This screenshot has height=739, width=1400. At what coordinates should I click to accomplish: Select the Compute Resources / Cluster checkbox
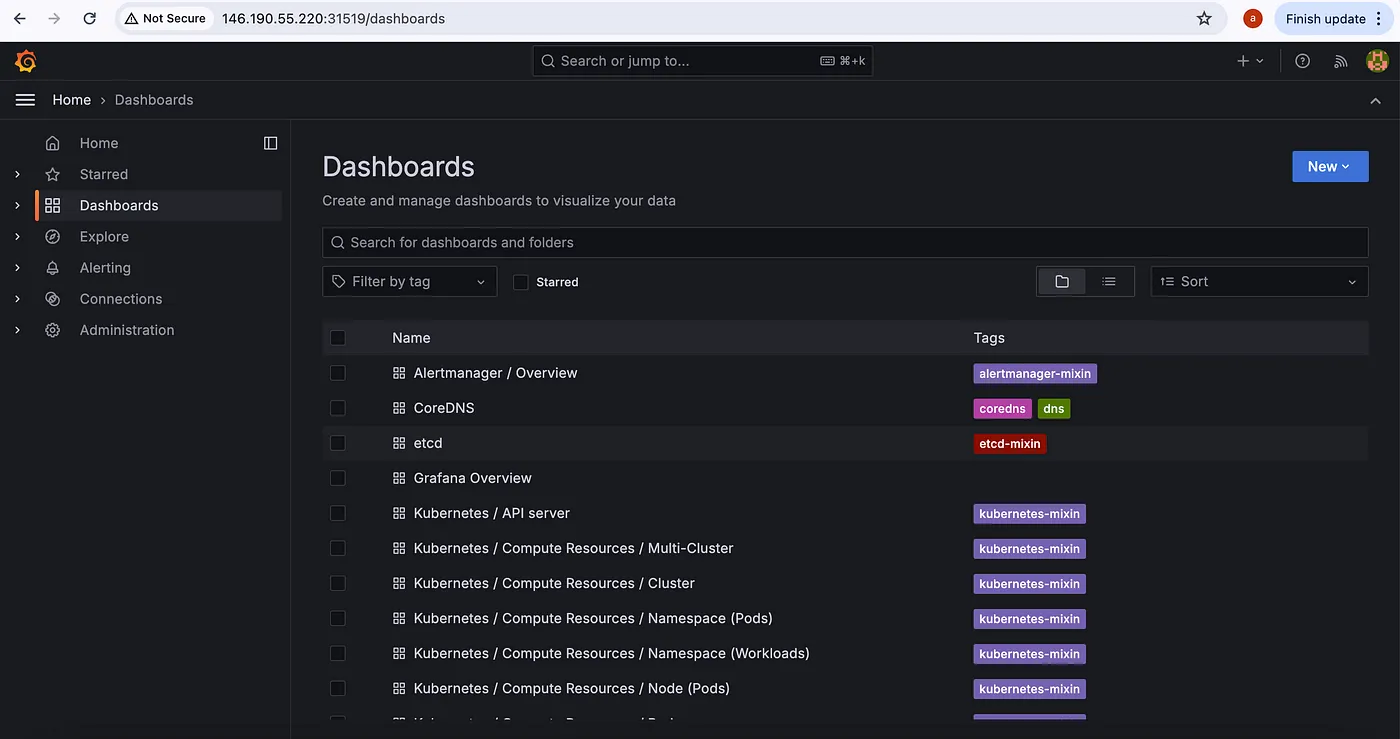tap(338, 583)
